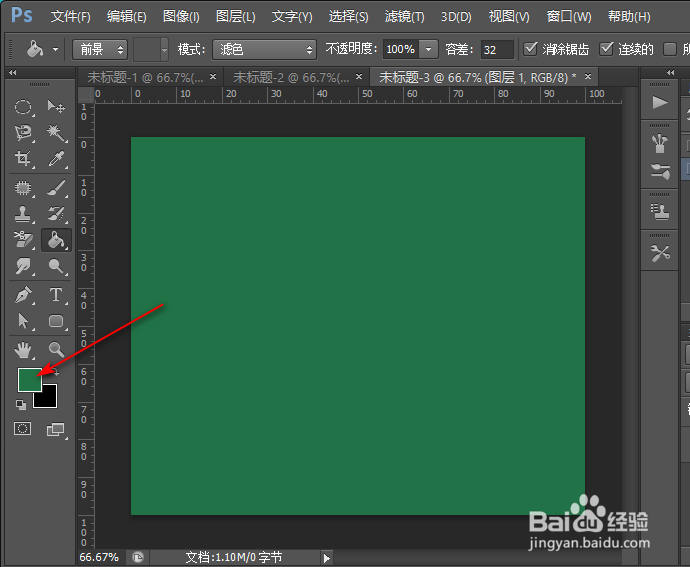Expand the right panel dock double arrow
This screenshot has width=690, height=567.
coord(670,72)
